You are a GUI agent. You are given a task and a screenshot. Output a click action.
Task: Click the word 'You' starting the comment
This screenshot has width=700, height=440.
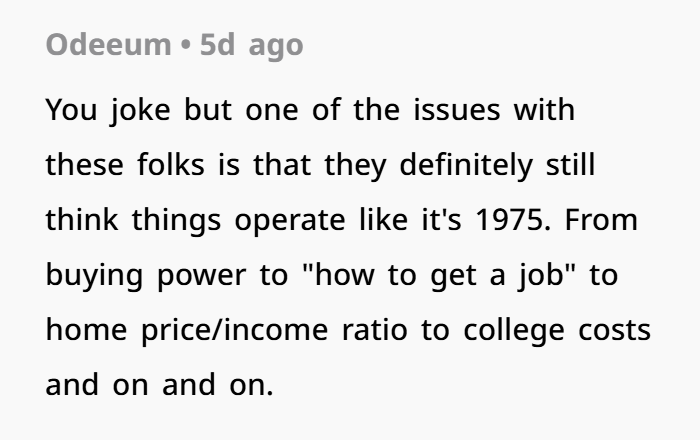pos(71,110)
